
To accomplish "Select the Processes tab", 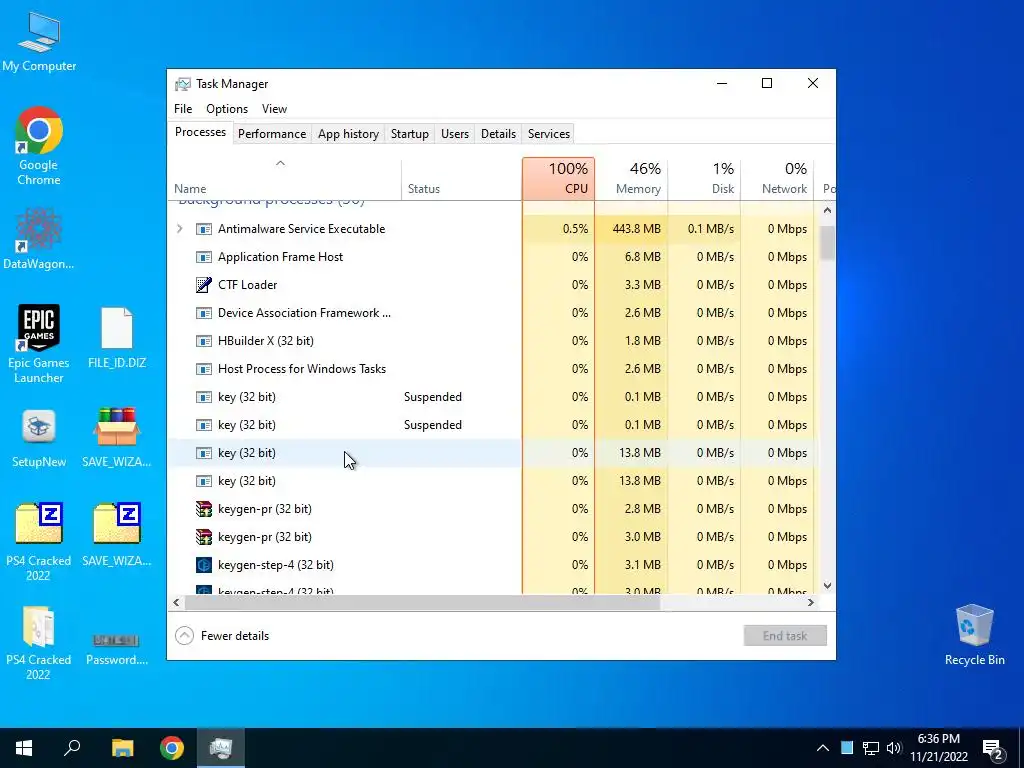I will [x=200, y=132].
